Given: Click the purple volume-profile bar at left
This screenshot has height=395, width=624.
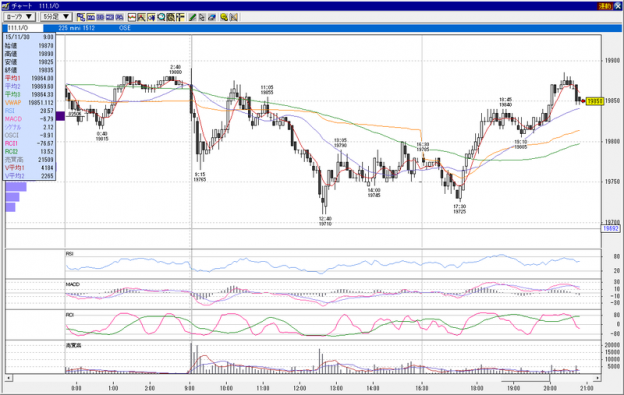Looking at the screenshot, I should click(60, 116).
